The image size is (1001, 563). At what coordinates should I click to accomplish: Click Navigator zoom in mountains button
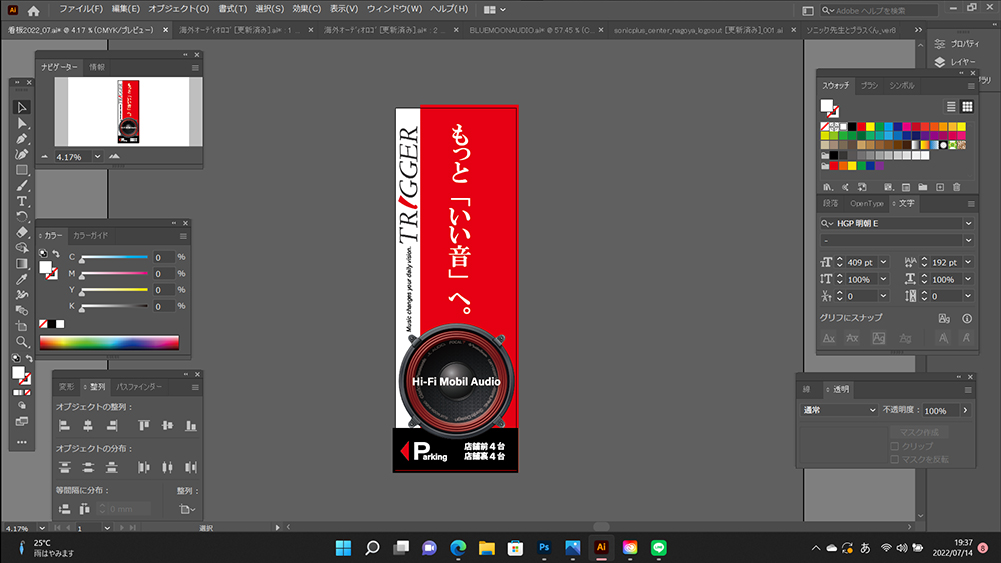(114, 156)
